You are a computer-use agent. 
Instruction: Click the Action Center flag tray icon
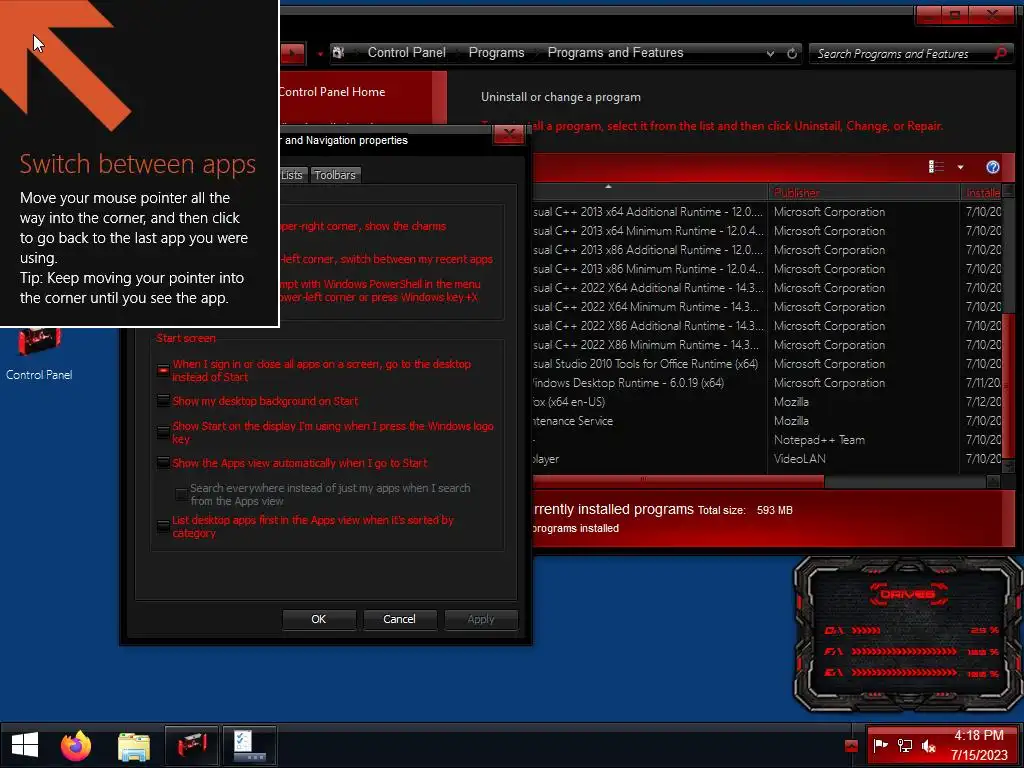pyautogui.click(x=880, y=745)
